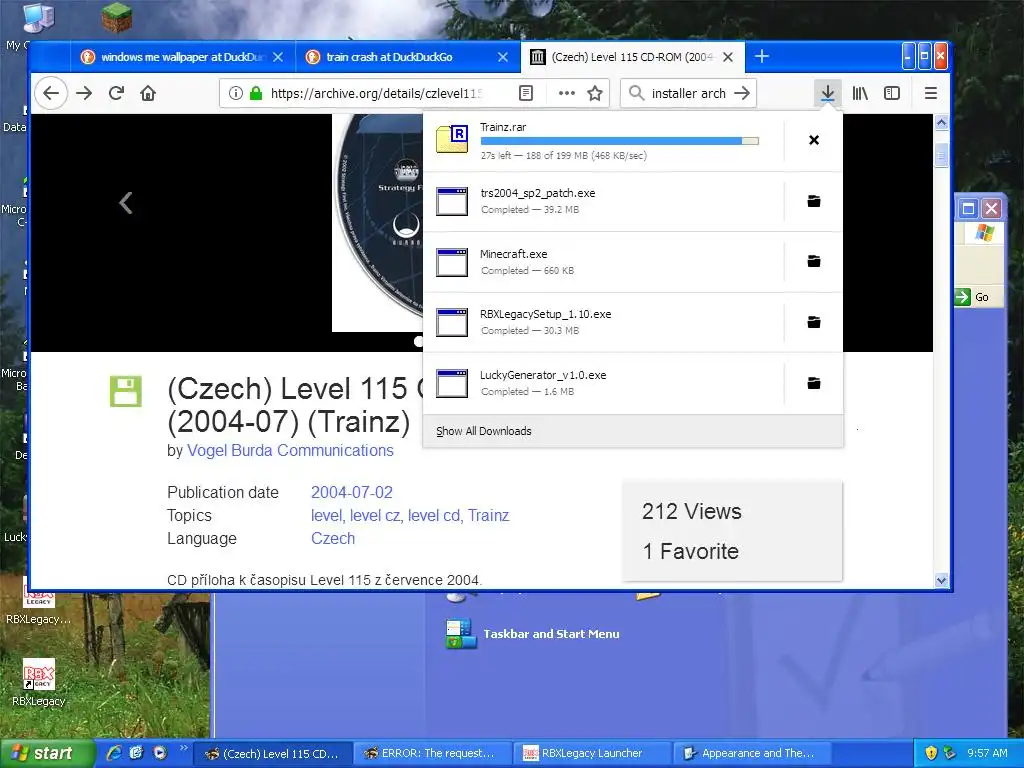
Task: Open the 2004-07-02 publication date link
Action: 351,492
